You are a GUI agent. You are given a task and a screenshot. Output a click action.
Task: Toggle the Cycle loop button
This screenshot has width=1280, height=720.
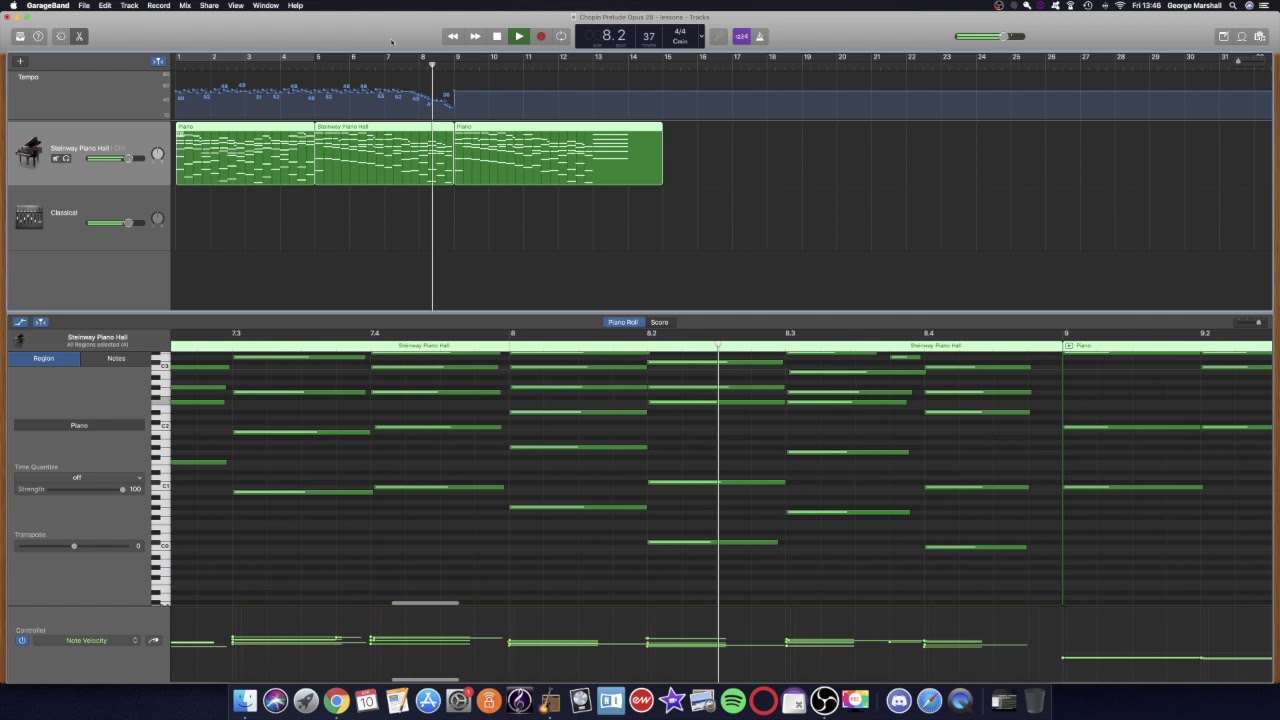(562, 36)
